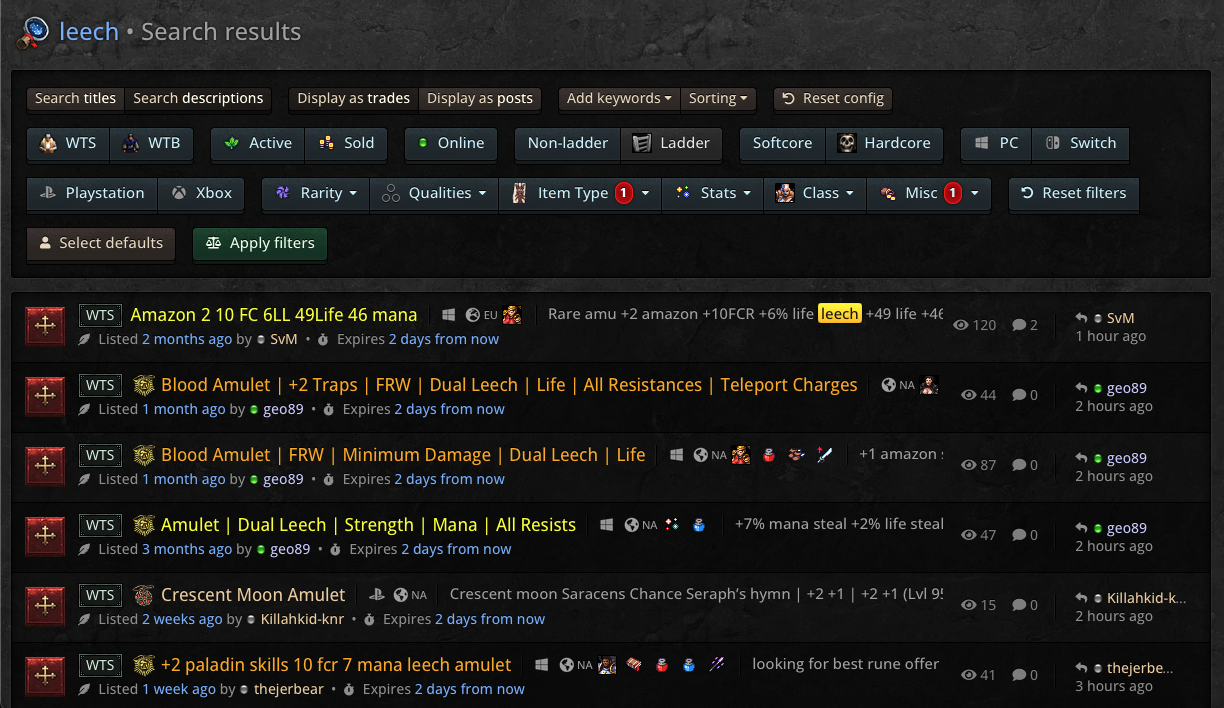Click the reply arrow icon next to Killahkid-k

click(1081, 596)
